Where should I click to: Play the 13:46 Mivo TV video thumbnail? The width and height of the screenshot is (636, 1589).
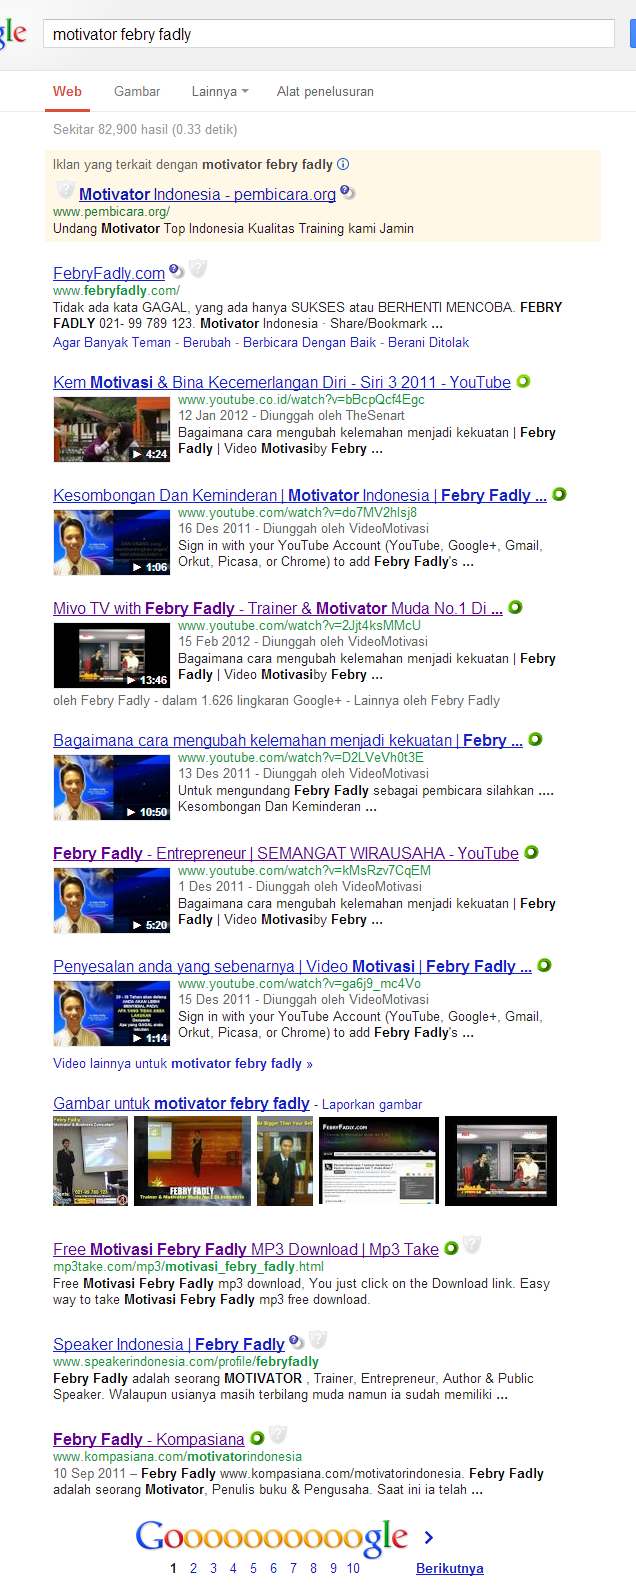pos(112,655)
